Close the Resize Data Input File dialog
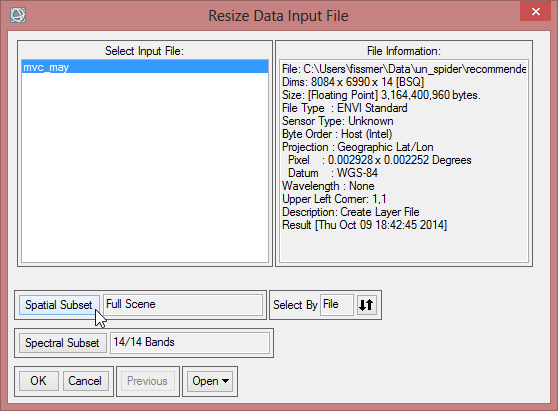Image resolution: width=558 pixels, height=411 pixels. pyautogui.click(x=535, y=11)
